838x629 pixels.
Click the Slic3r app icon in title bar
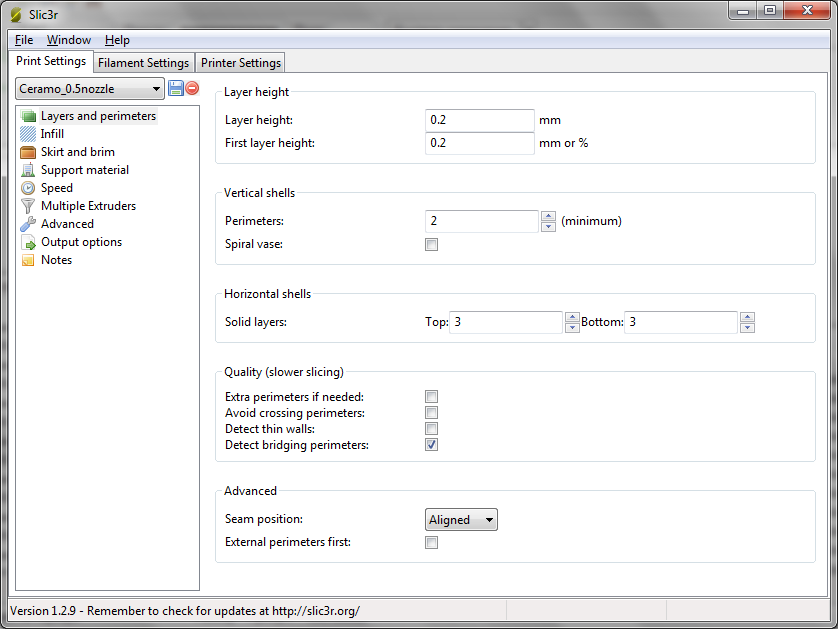[x=17, y=14]
